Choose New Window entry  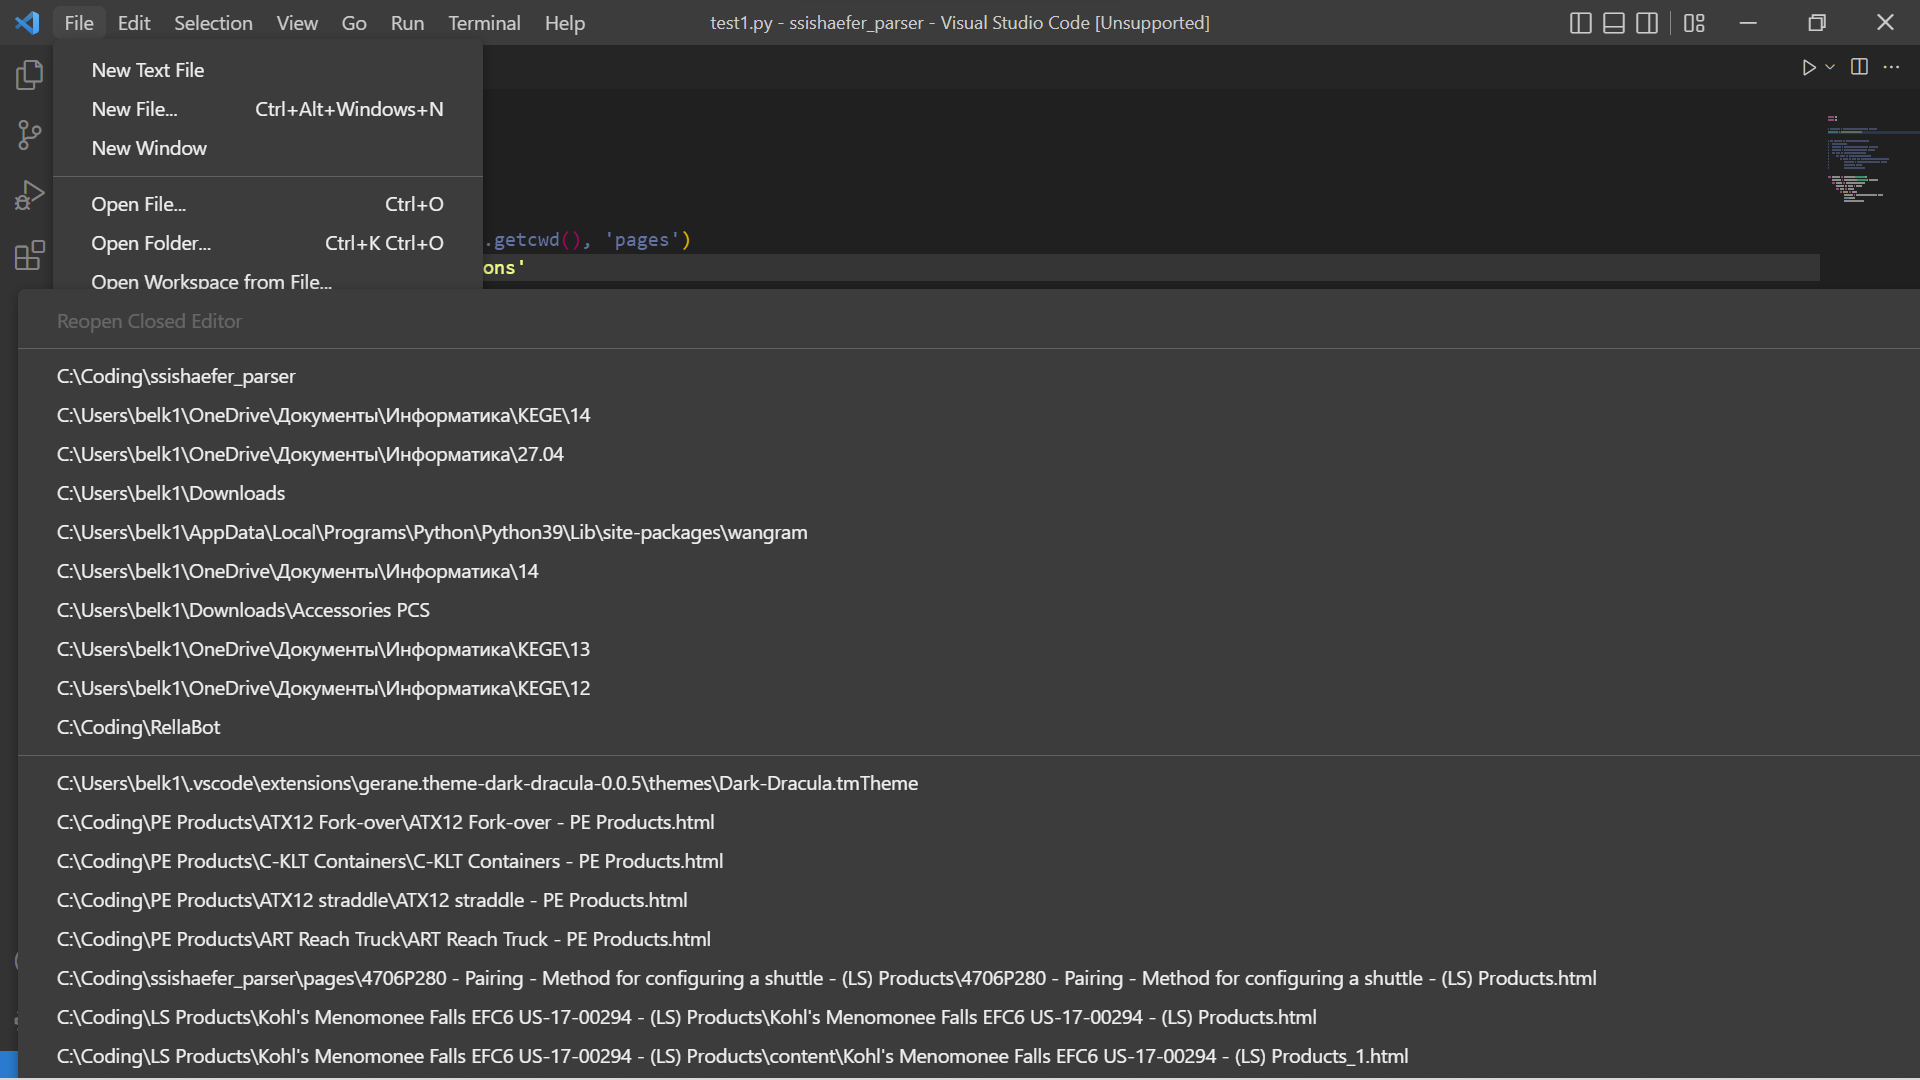coord(268,148)
